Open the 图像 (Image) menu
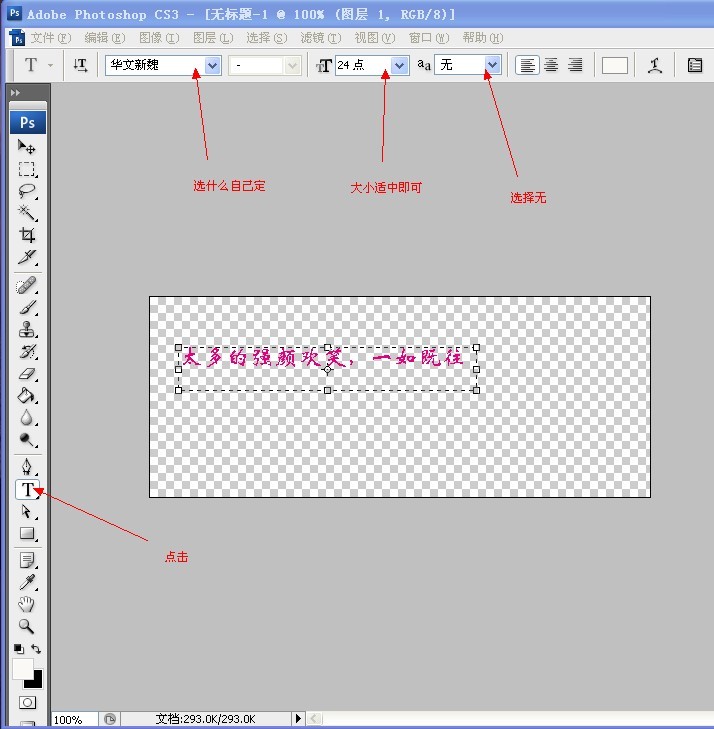This screenshot has height=729, width=714. (x=159, y=38)
